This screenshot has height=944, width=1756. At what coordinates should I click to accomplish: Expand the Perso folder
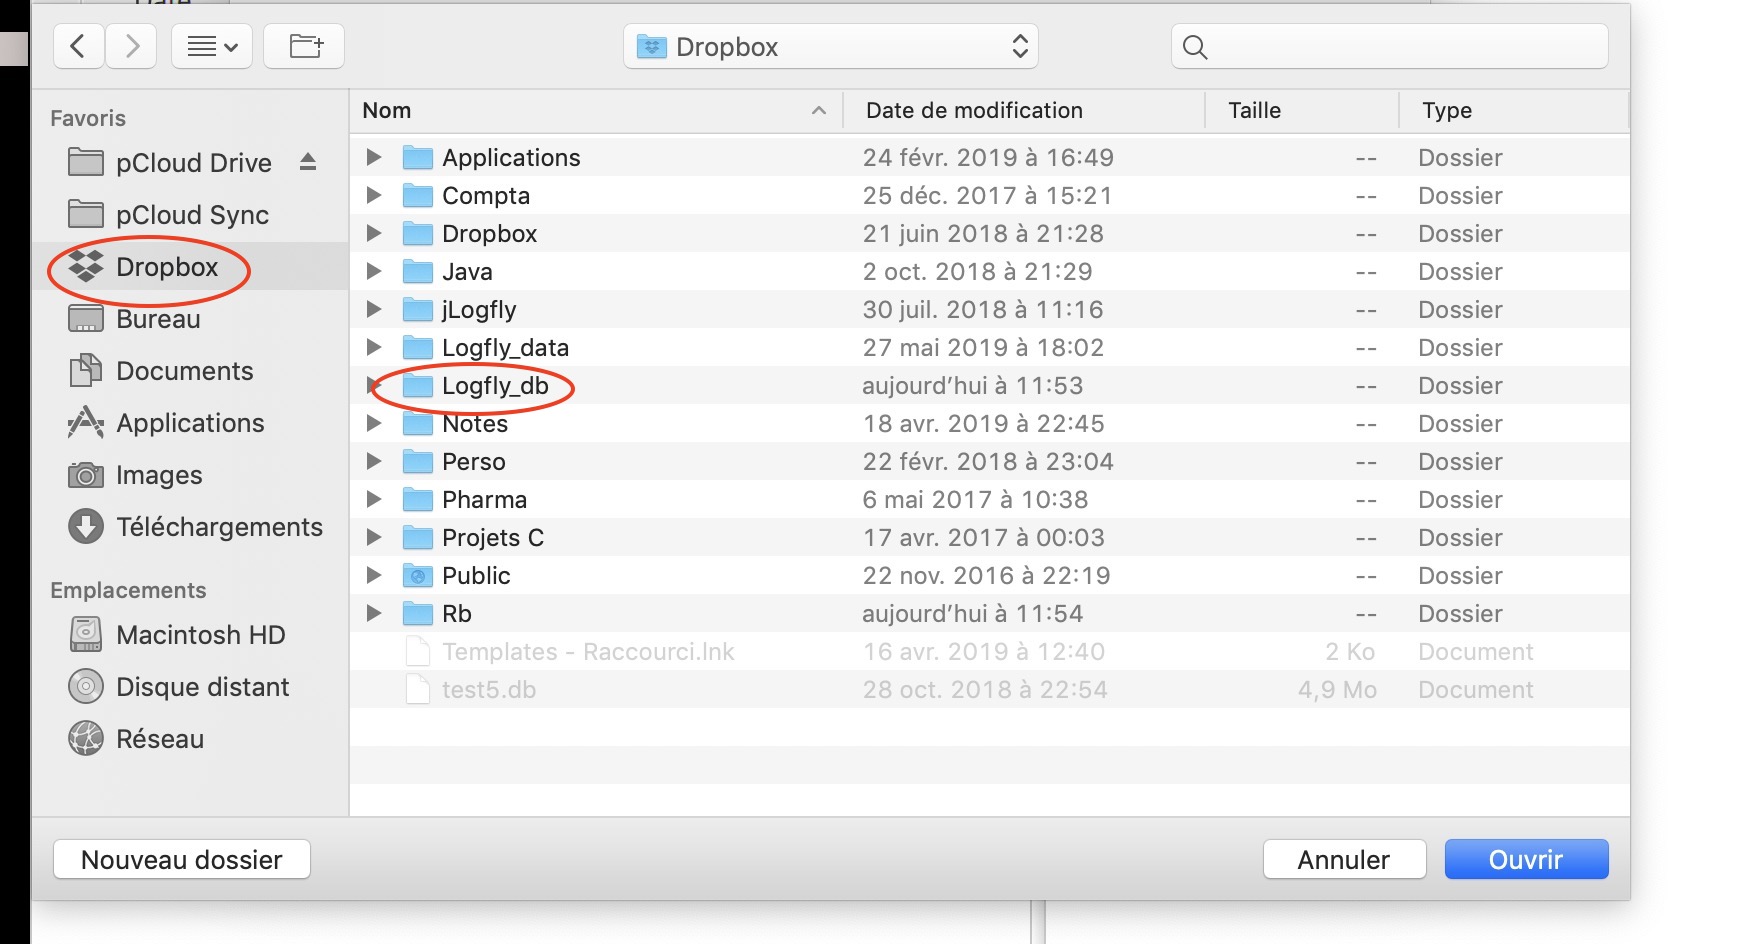coord(374,461)
